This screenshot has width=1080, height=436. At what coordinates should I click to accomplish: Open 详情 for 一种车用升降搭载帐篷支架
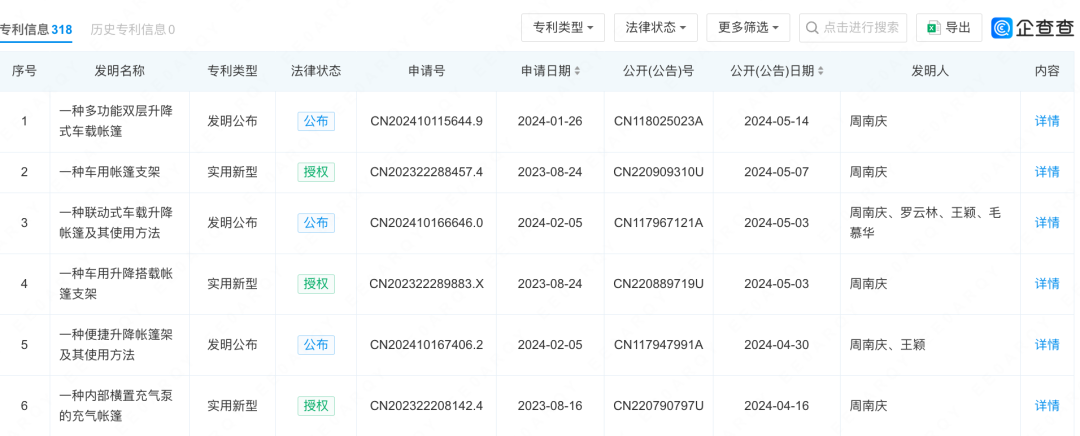1047,283
